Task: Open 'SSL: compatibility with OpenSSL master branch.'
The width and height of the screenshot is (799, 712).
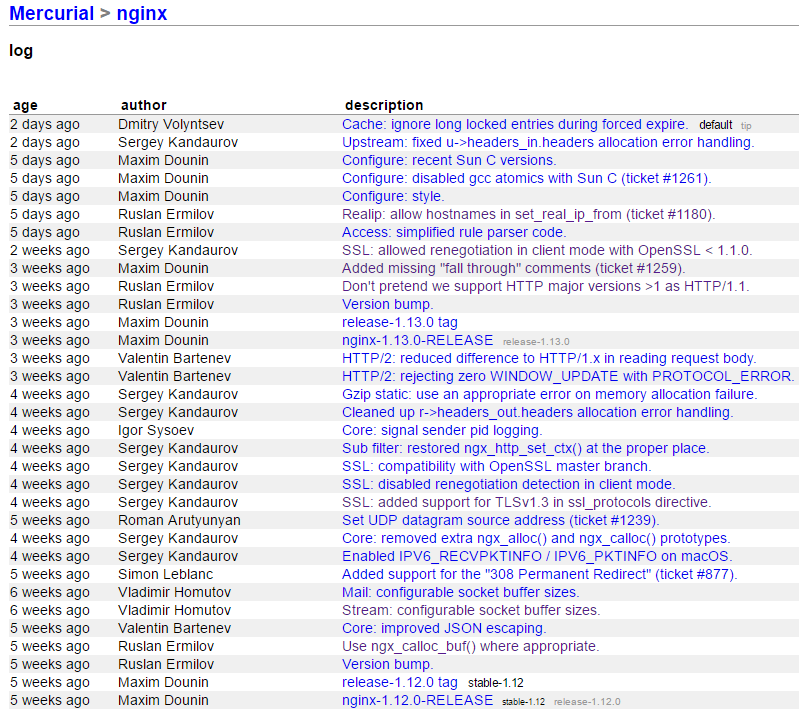Action: point(496,466)
